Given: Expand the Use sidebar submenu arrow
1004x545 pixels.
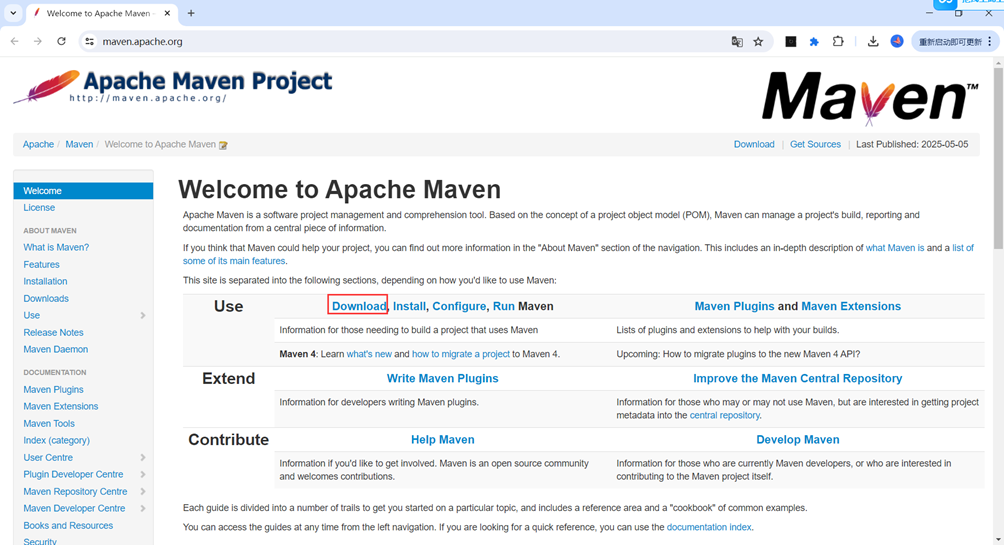Looking at the screenshot, I should point(143,316).
